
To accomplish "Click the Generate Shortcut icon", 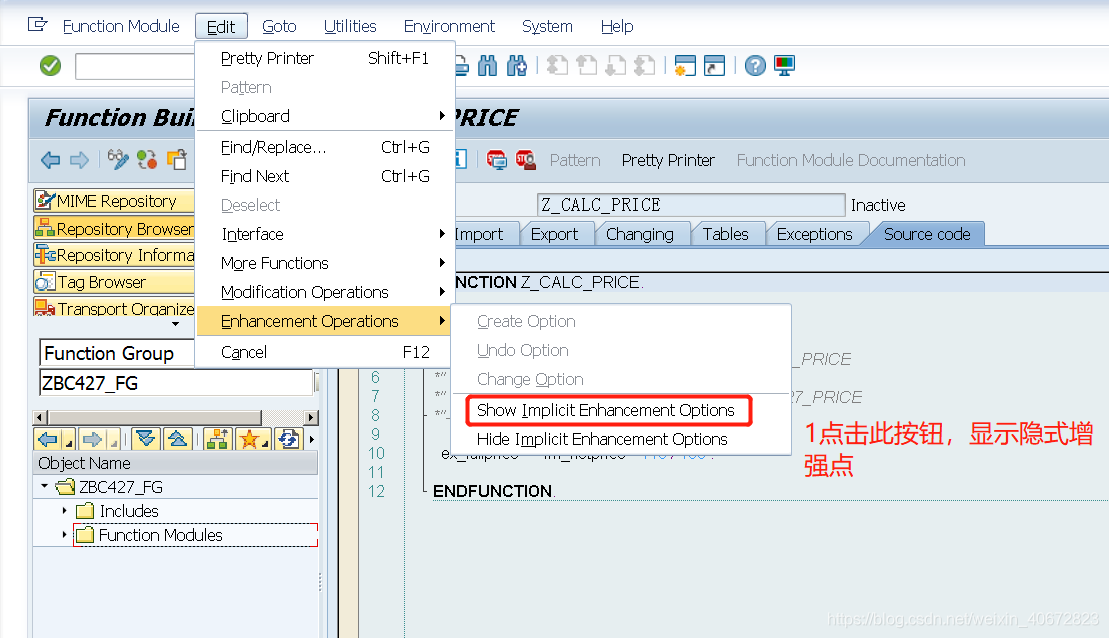I will tap(714, 66).
